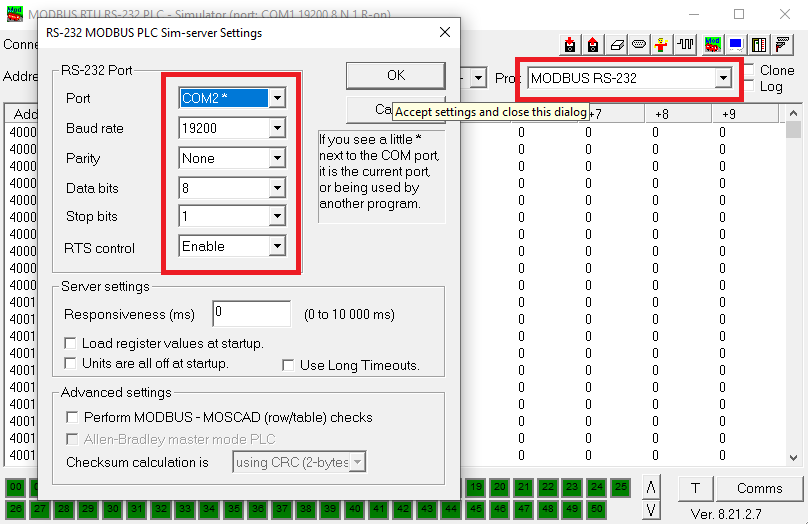Open the Baud rate 19200 dropdown
808x524 pixels.
277,128
